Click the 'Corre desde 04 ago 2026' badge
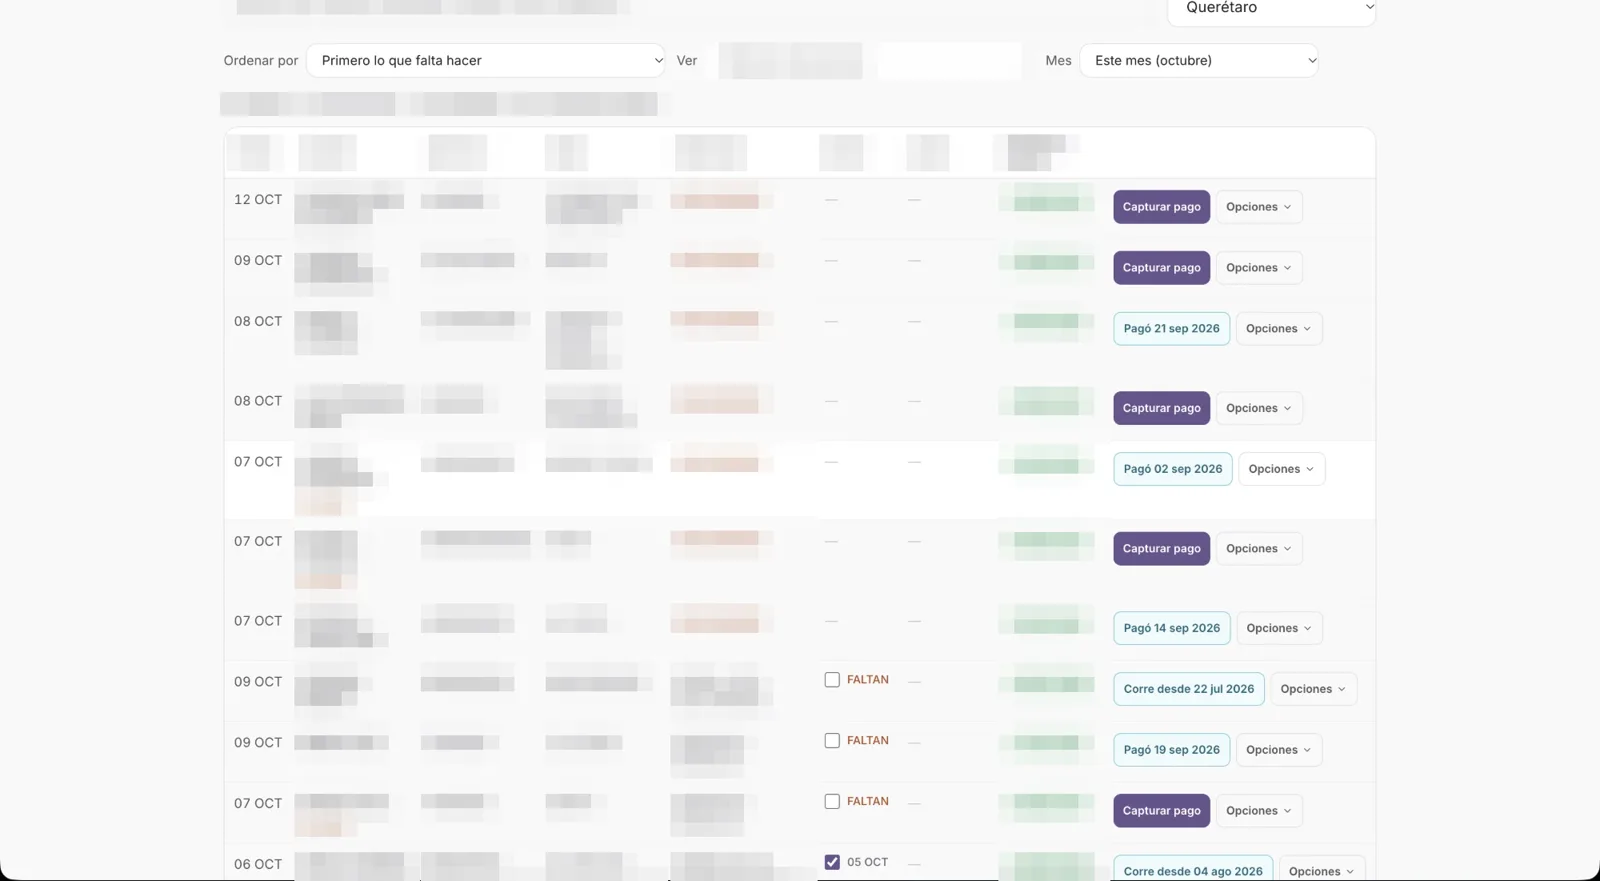The height and width of the screenshot is (881, 1600). click(1193, 869)
